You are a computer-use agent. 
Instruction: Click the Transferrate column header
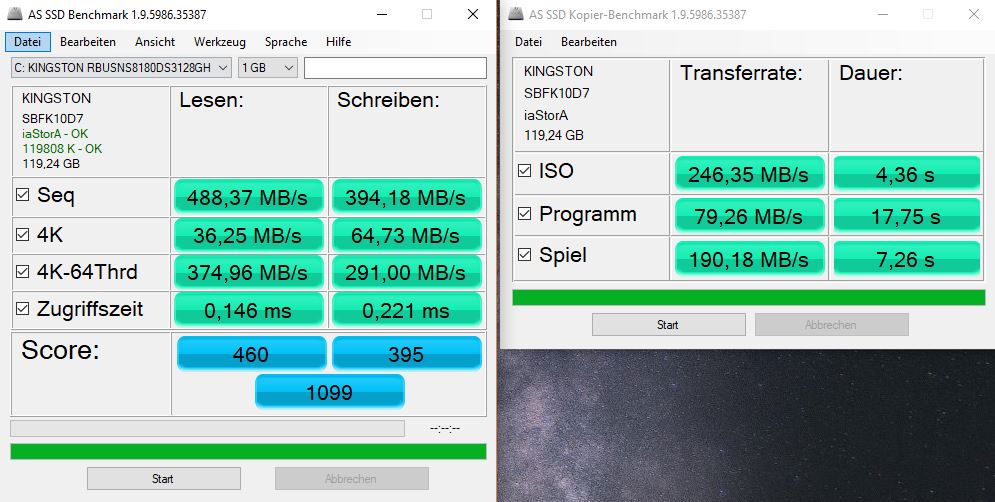click(741, 73)
